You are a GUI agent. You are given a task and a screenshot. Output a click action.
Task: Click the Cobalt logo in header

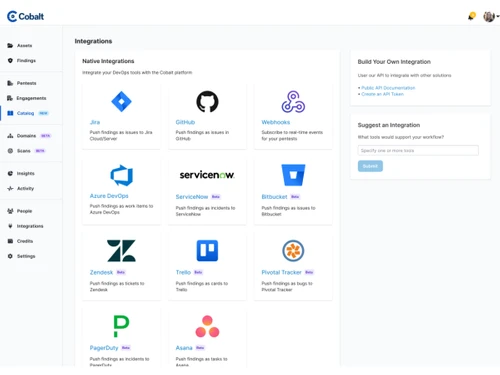pyautogui.click(x=25, y=16)
